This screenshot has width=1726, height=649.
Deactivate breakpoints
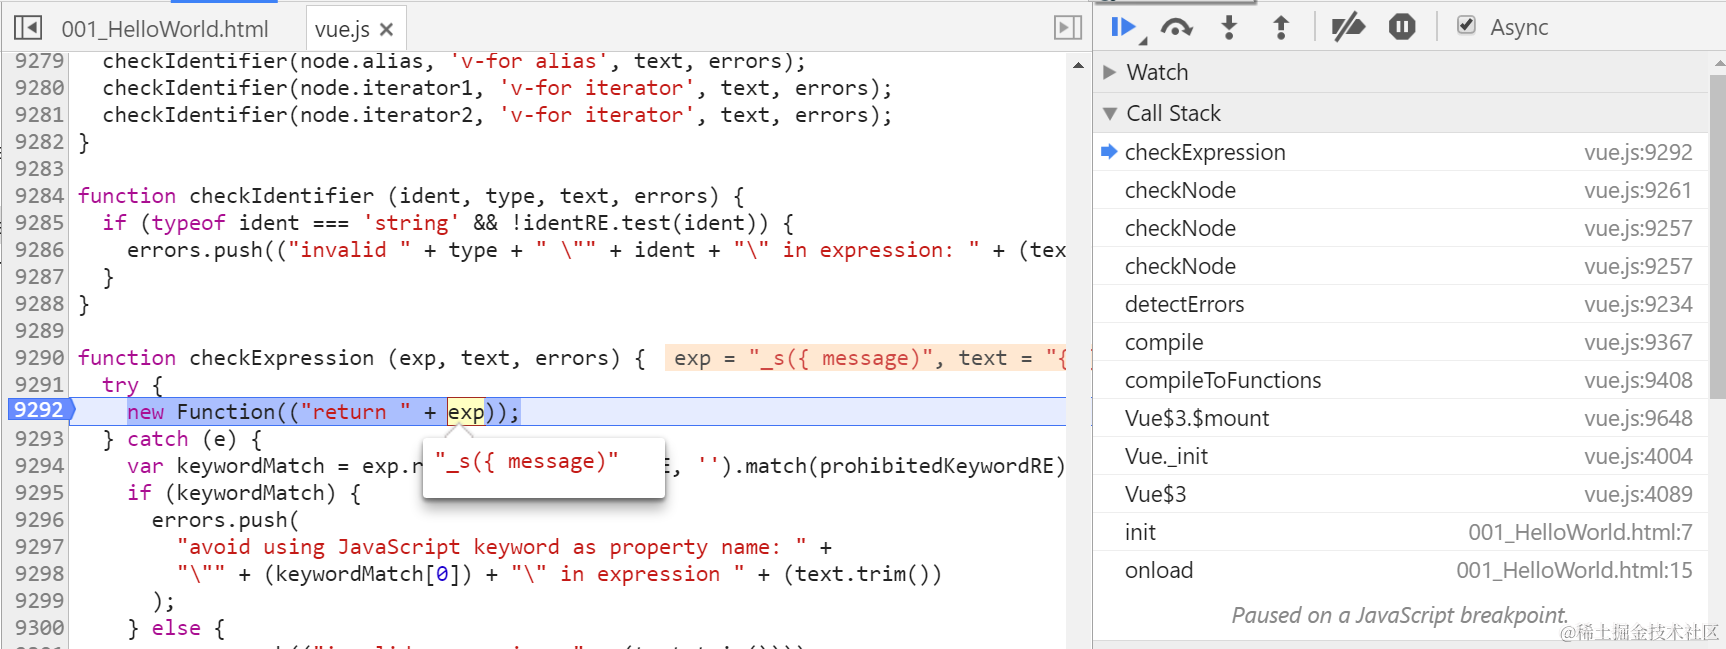pyautogui.click(x=1348, y=28)
